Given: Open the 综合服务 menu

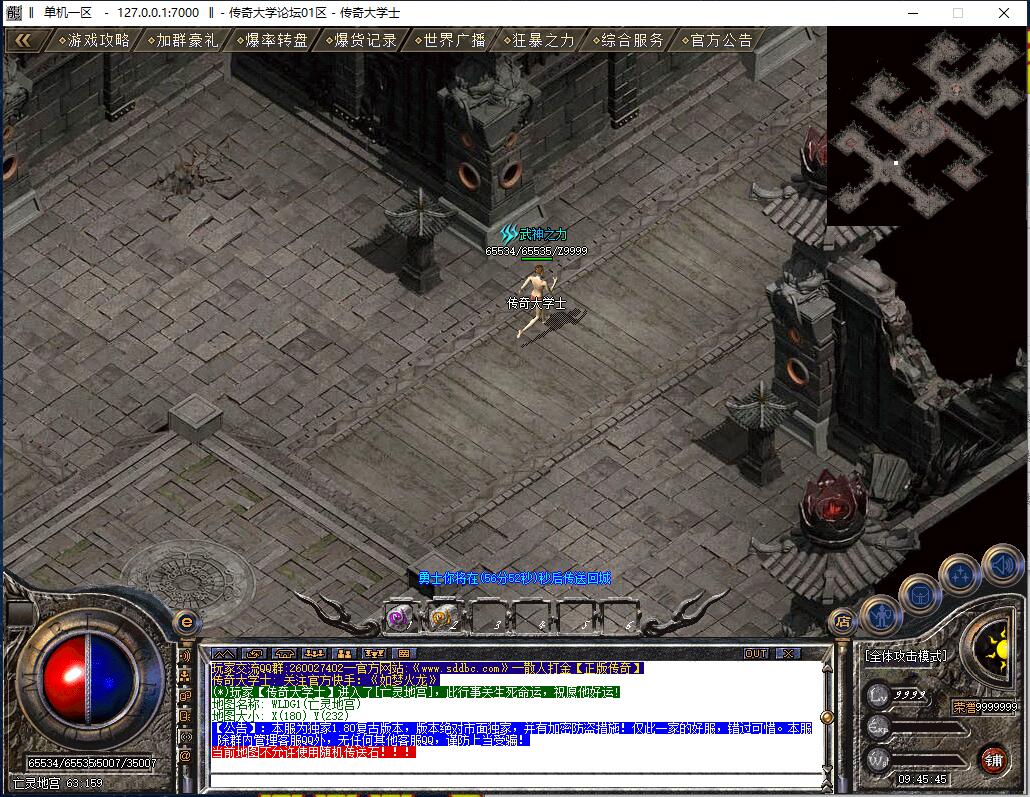Looking at the screenshot, I should pos(627,41).
